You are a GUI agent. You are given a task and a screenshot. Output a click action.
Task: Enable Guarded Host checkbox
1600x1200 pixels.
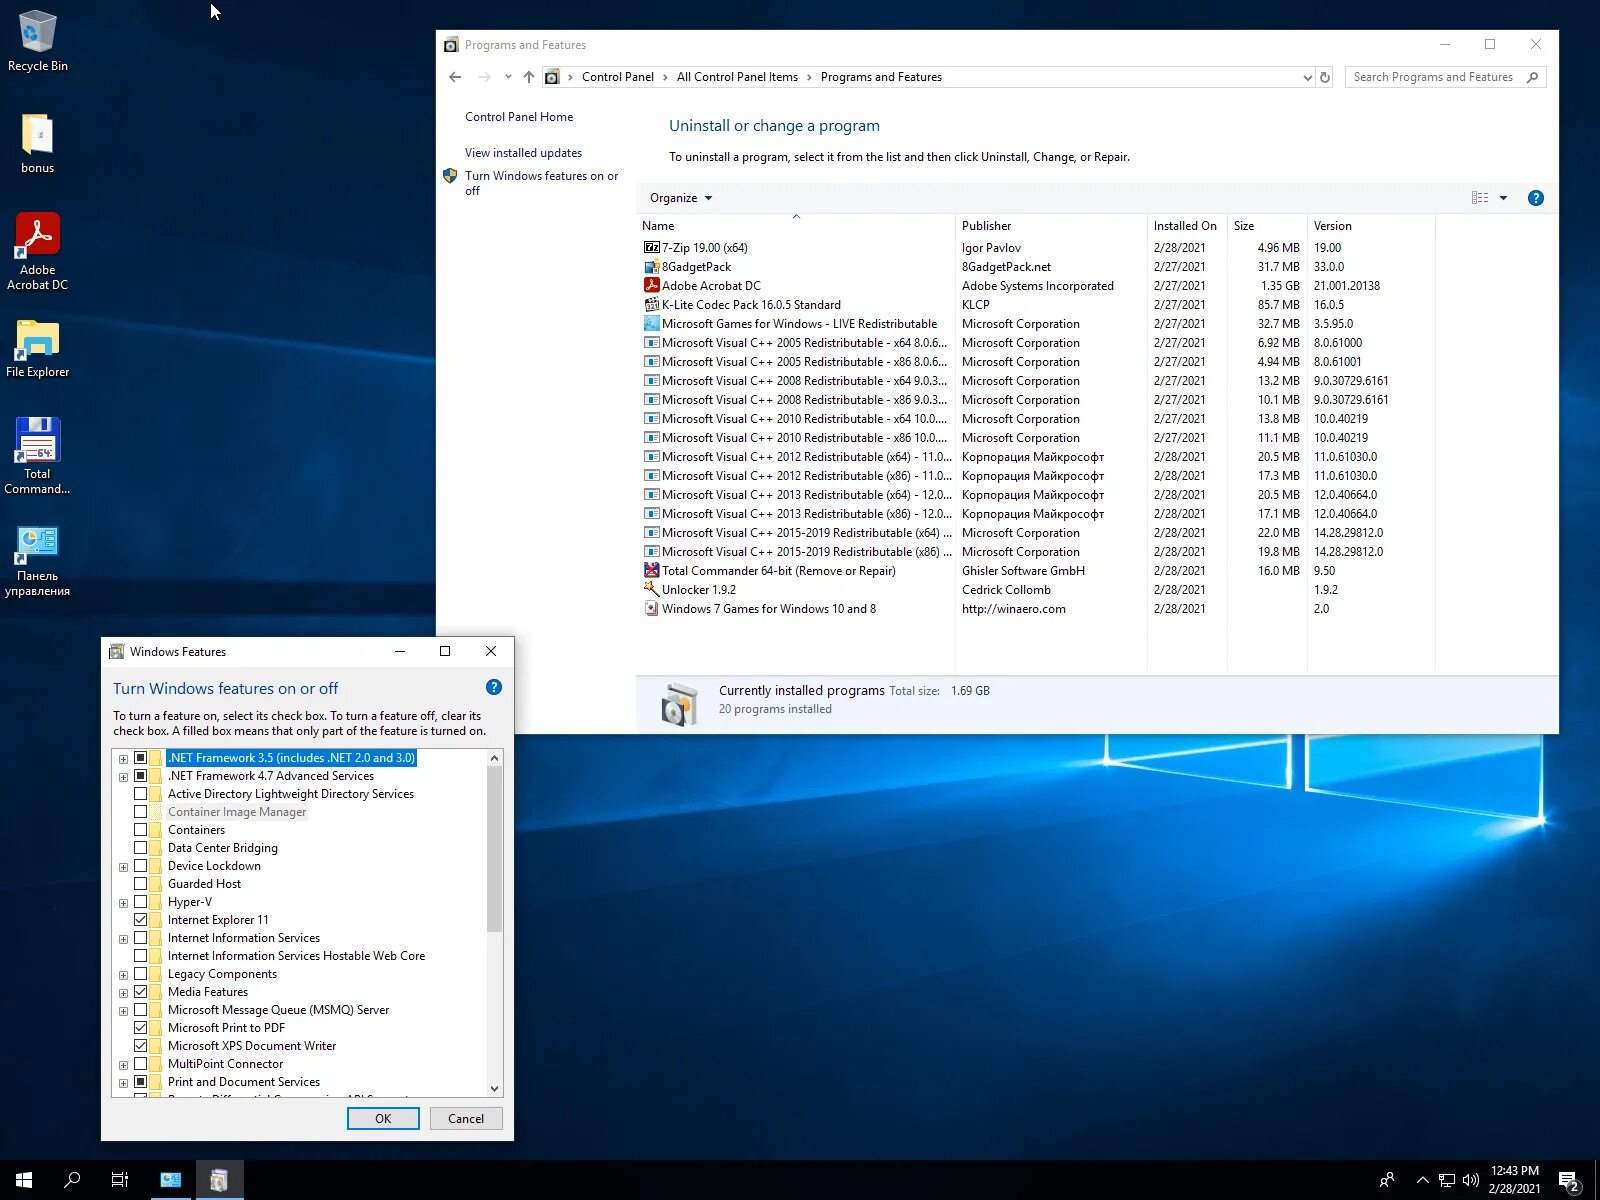coord(141,884)
